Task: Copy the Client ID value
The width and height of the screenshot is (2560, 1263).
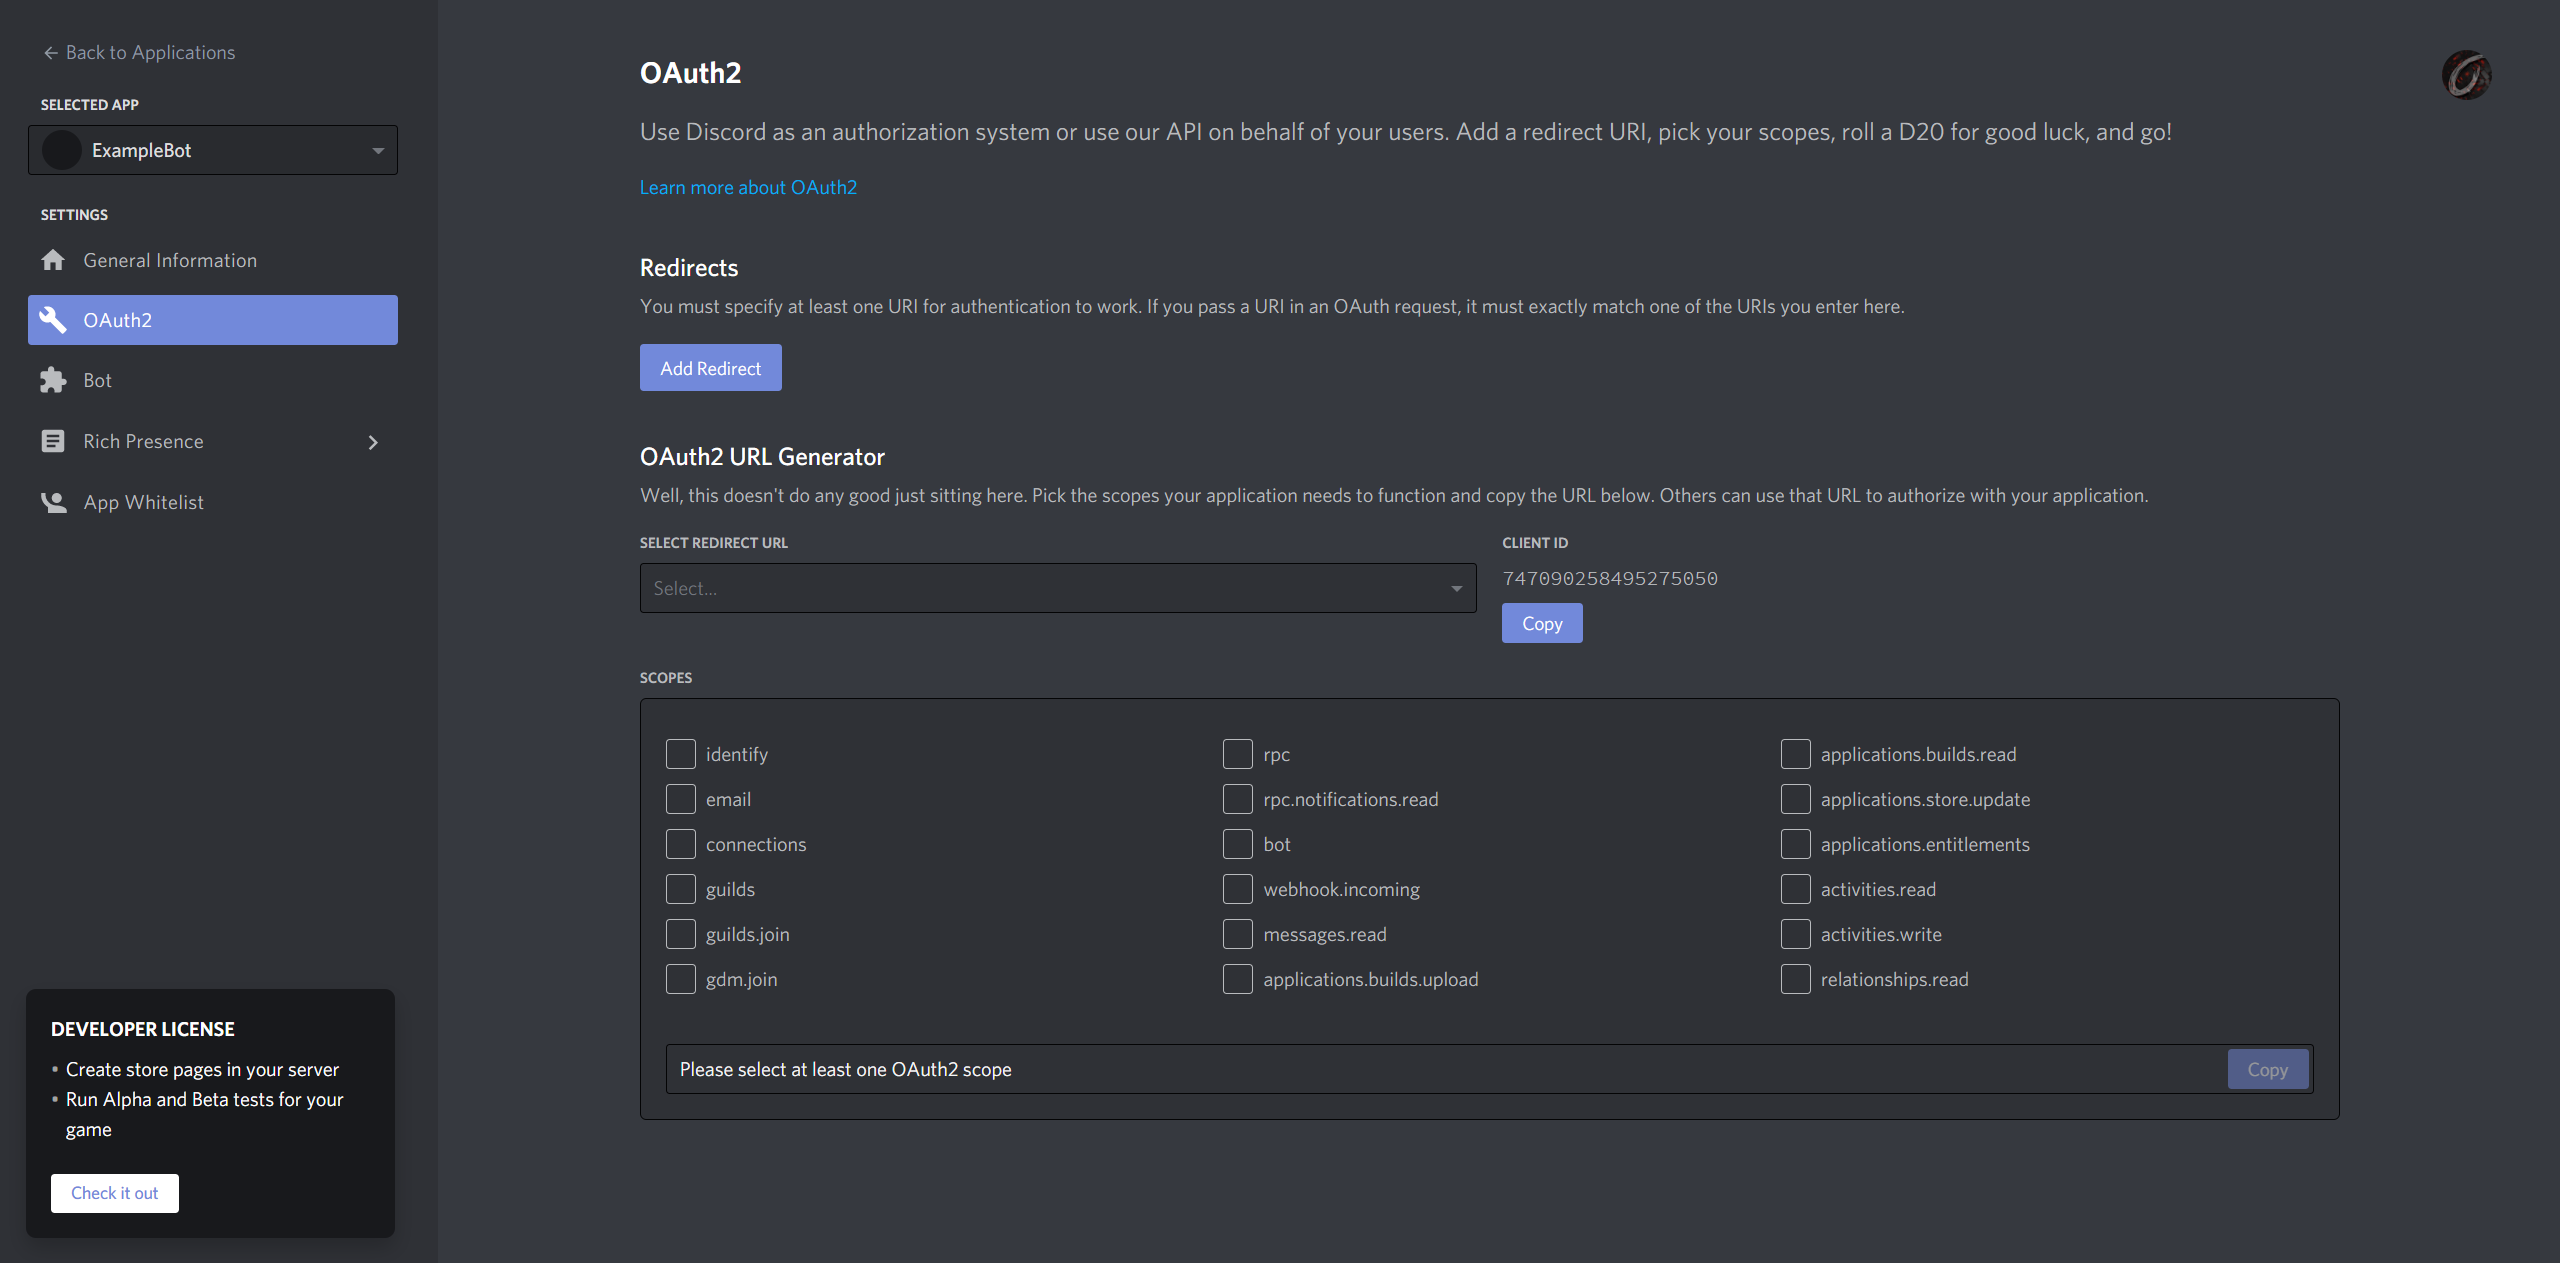Action: tap(1541, 623)
